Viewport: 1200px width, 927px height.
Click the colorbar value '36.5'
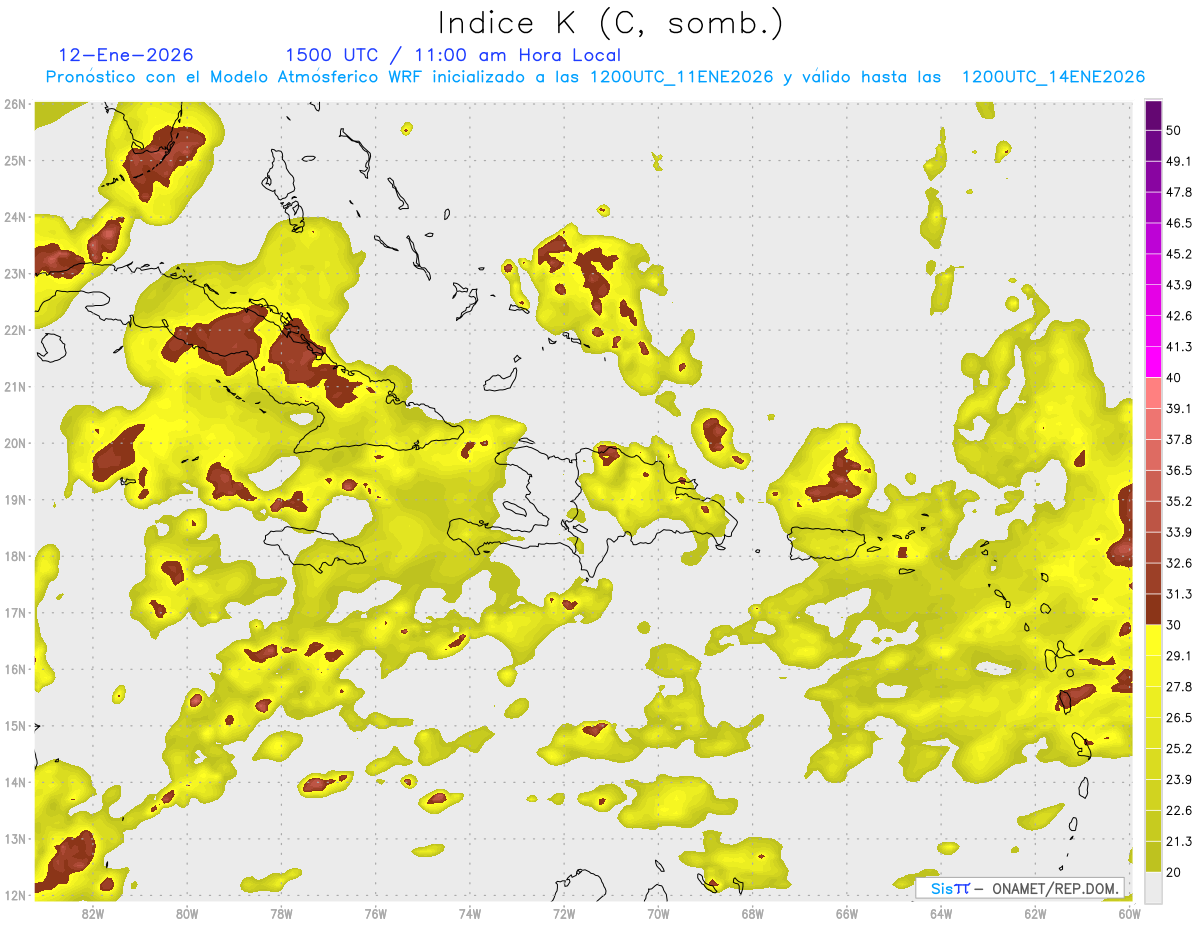[1179, 470]
